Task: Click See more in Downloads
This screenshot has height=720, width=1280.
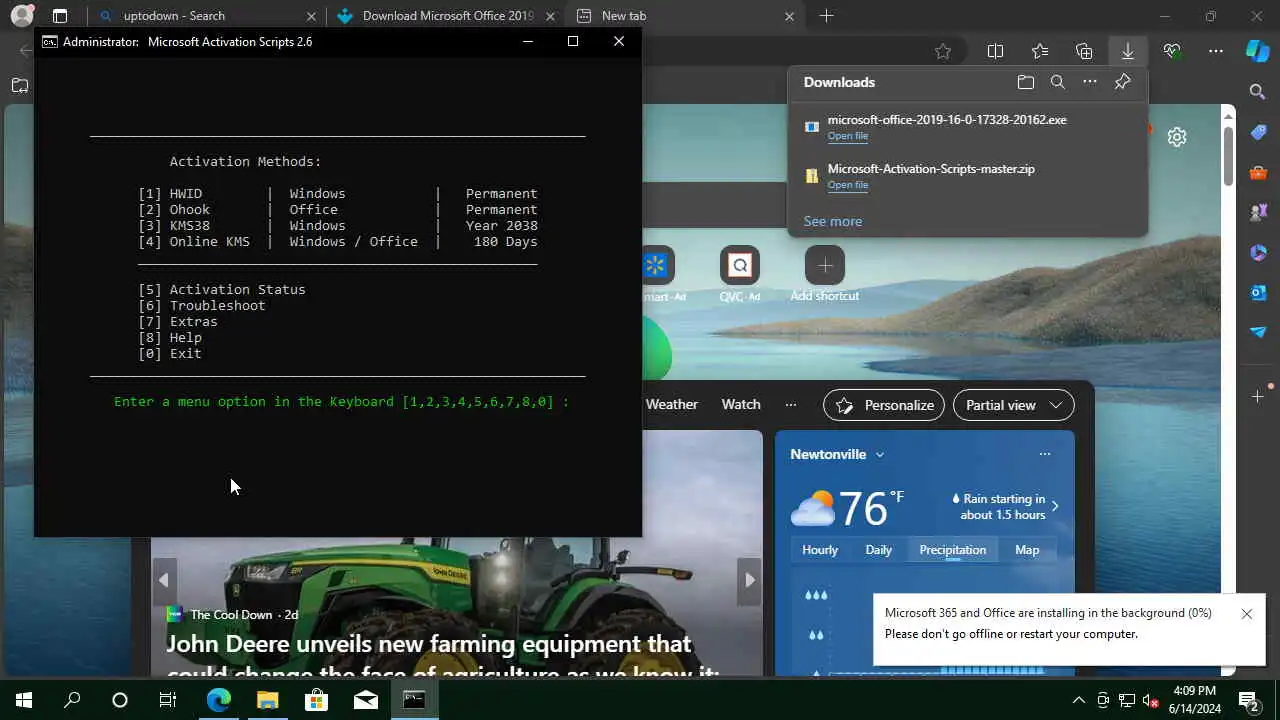Action: point(832,221)
